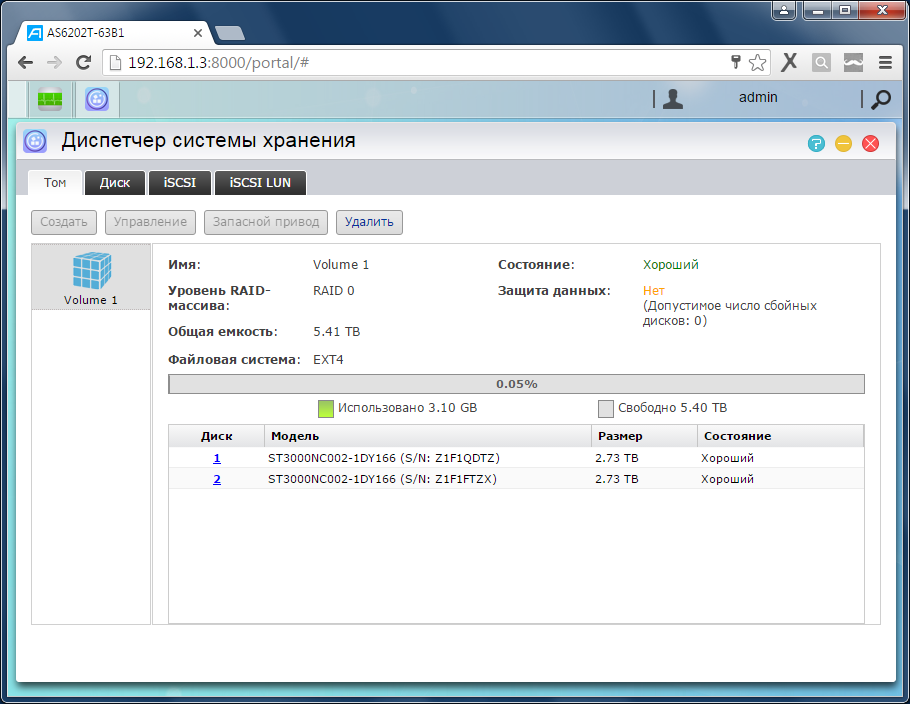
Task: Open disk 2 link in the table
Action: tap(217, 479)
